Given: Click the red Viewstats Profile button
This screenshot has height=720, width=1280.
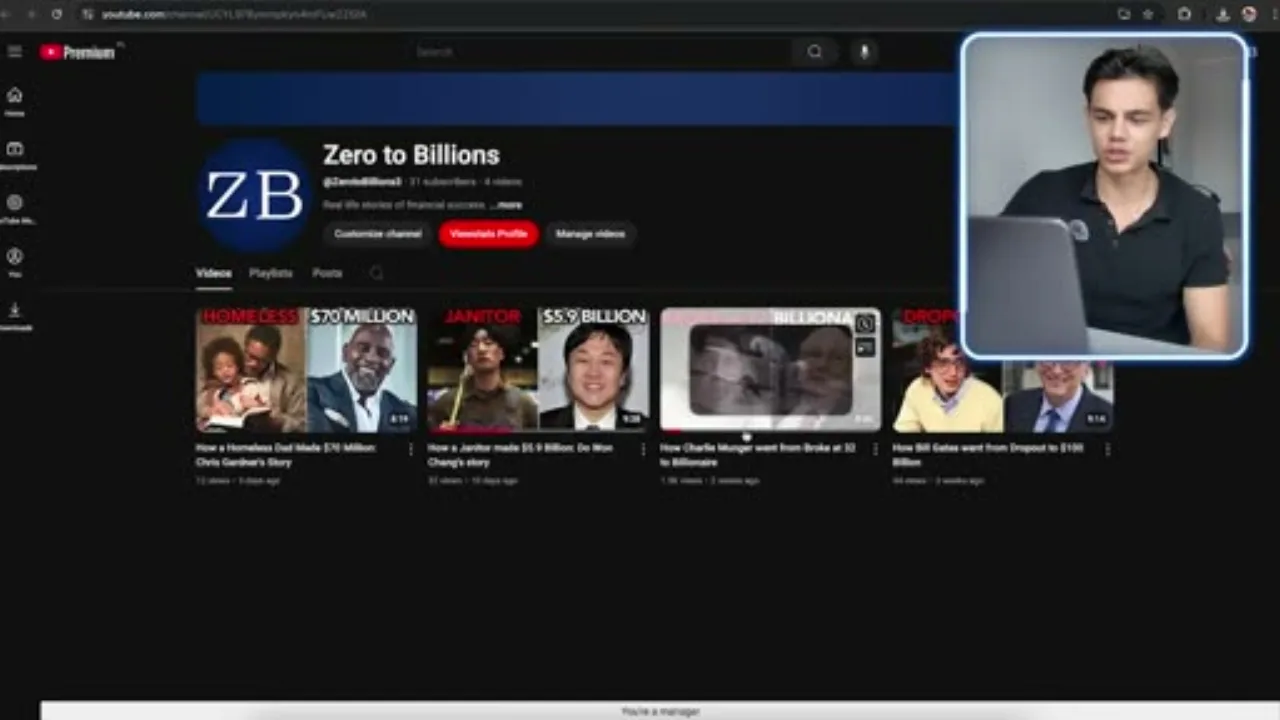Looking at the screenshot, I should [x=488, y=234].
